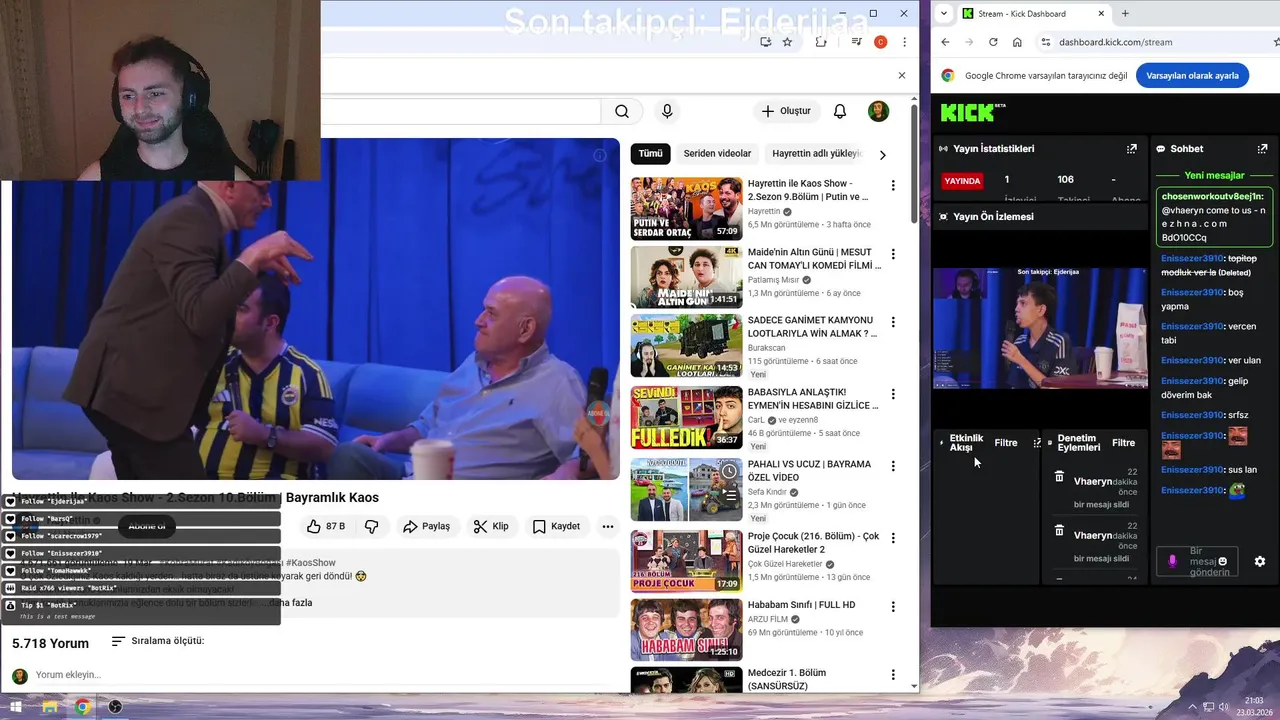Open options menu for Maide'nin Altın Günü video

point(893,254)
